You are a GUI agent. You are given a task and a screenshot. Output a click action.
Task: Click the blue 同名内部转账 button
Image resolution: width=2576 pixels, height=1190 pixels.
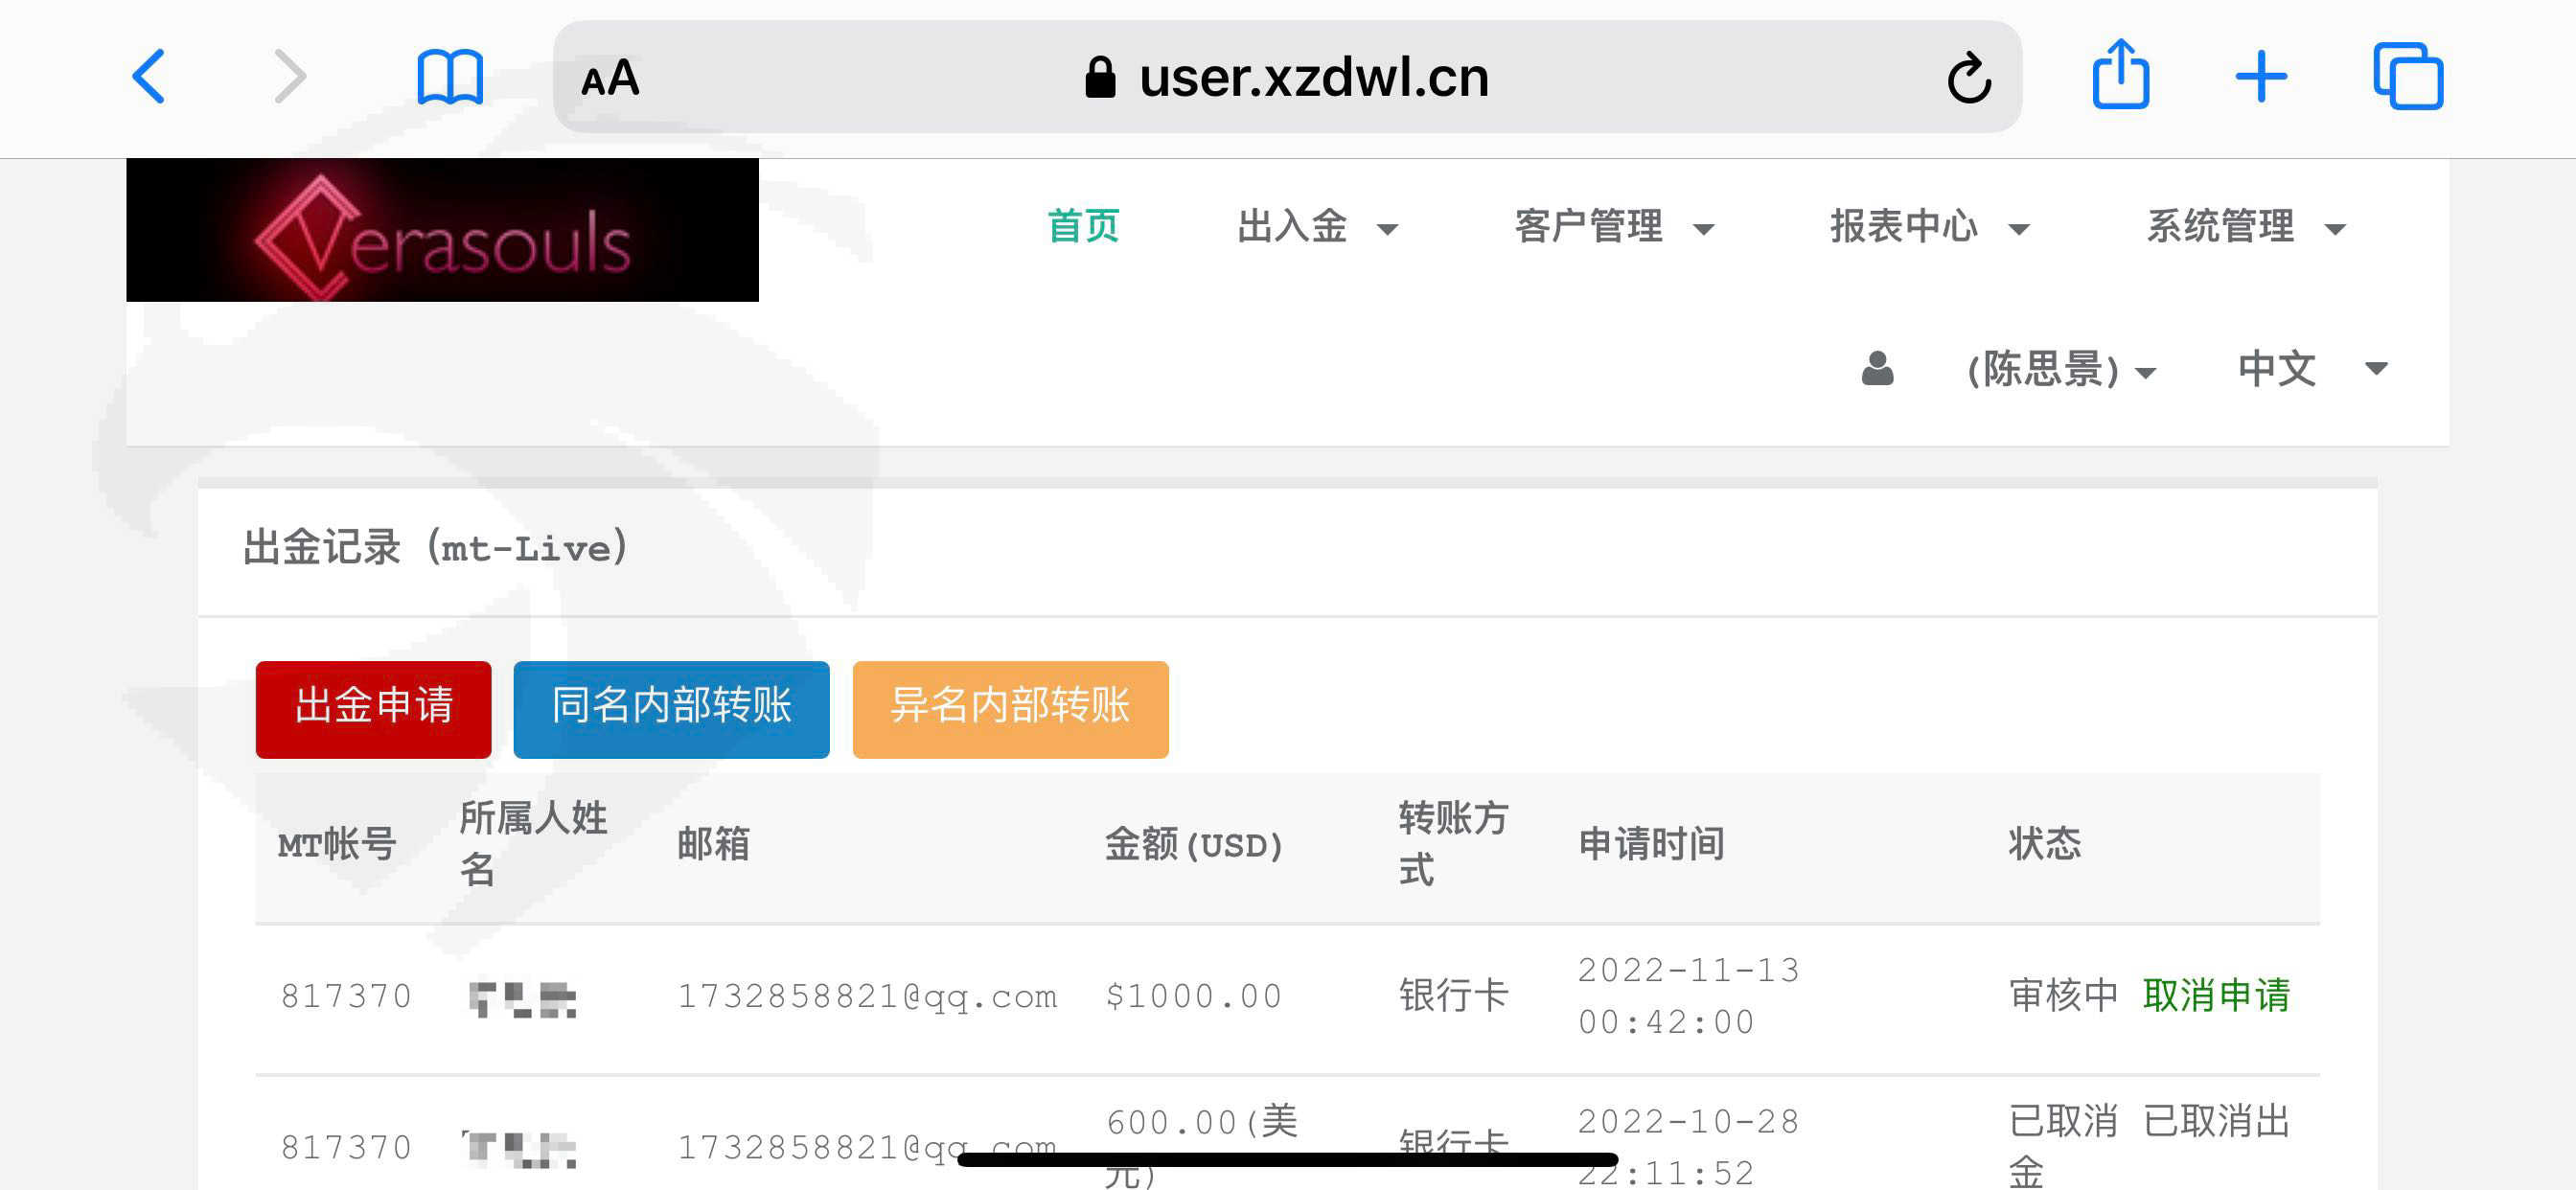pyautogui.click(x=671, y=709)
